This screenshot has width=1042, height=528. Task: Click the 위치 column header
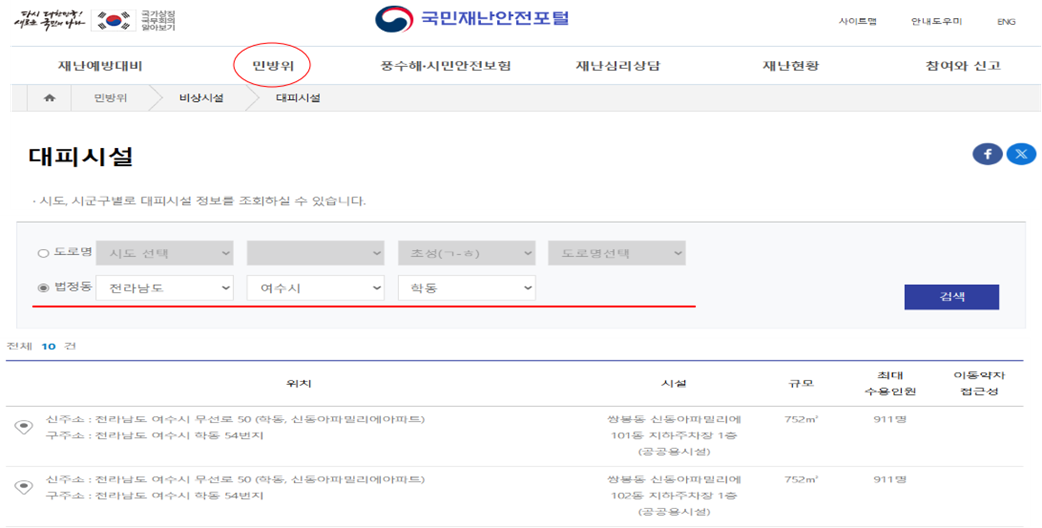point(298,384)
